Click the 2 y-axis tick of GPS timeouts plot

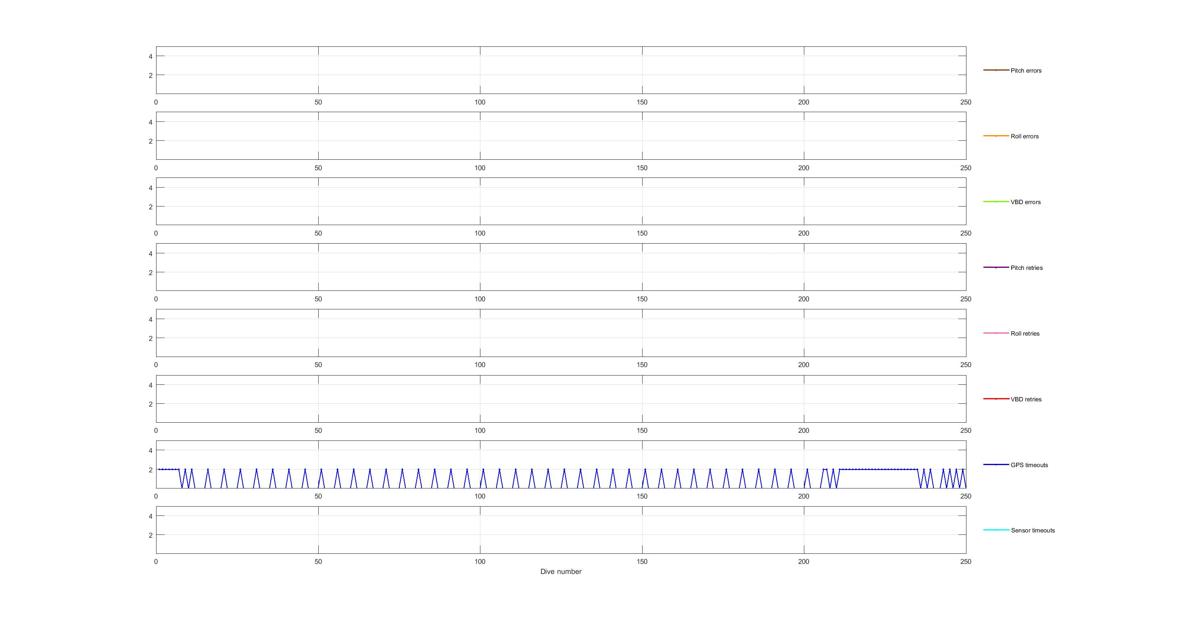[x=150, y=470]
